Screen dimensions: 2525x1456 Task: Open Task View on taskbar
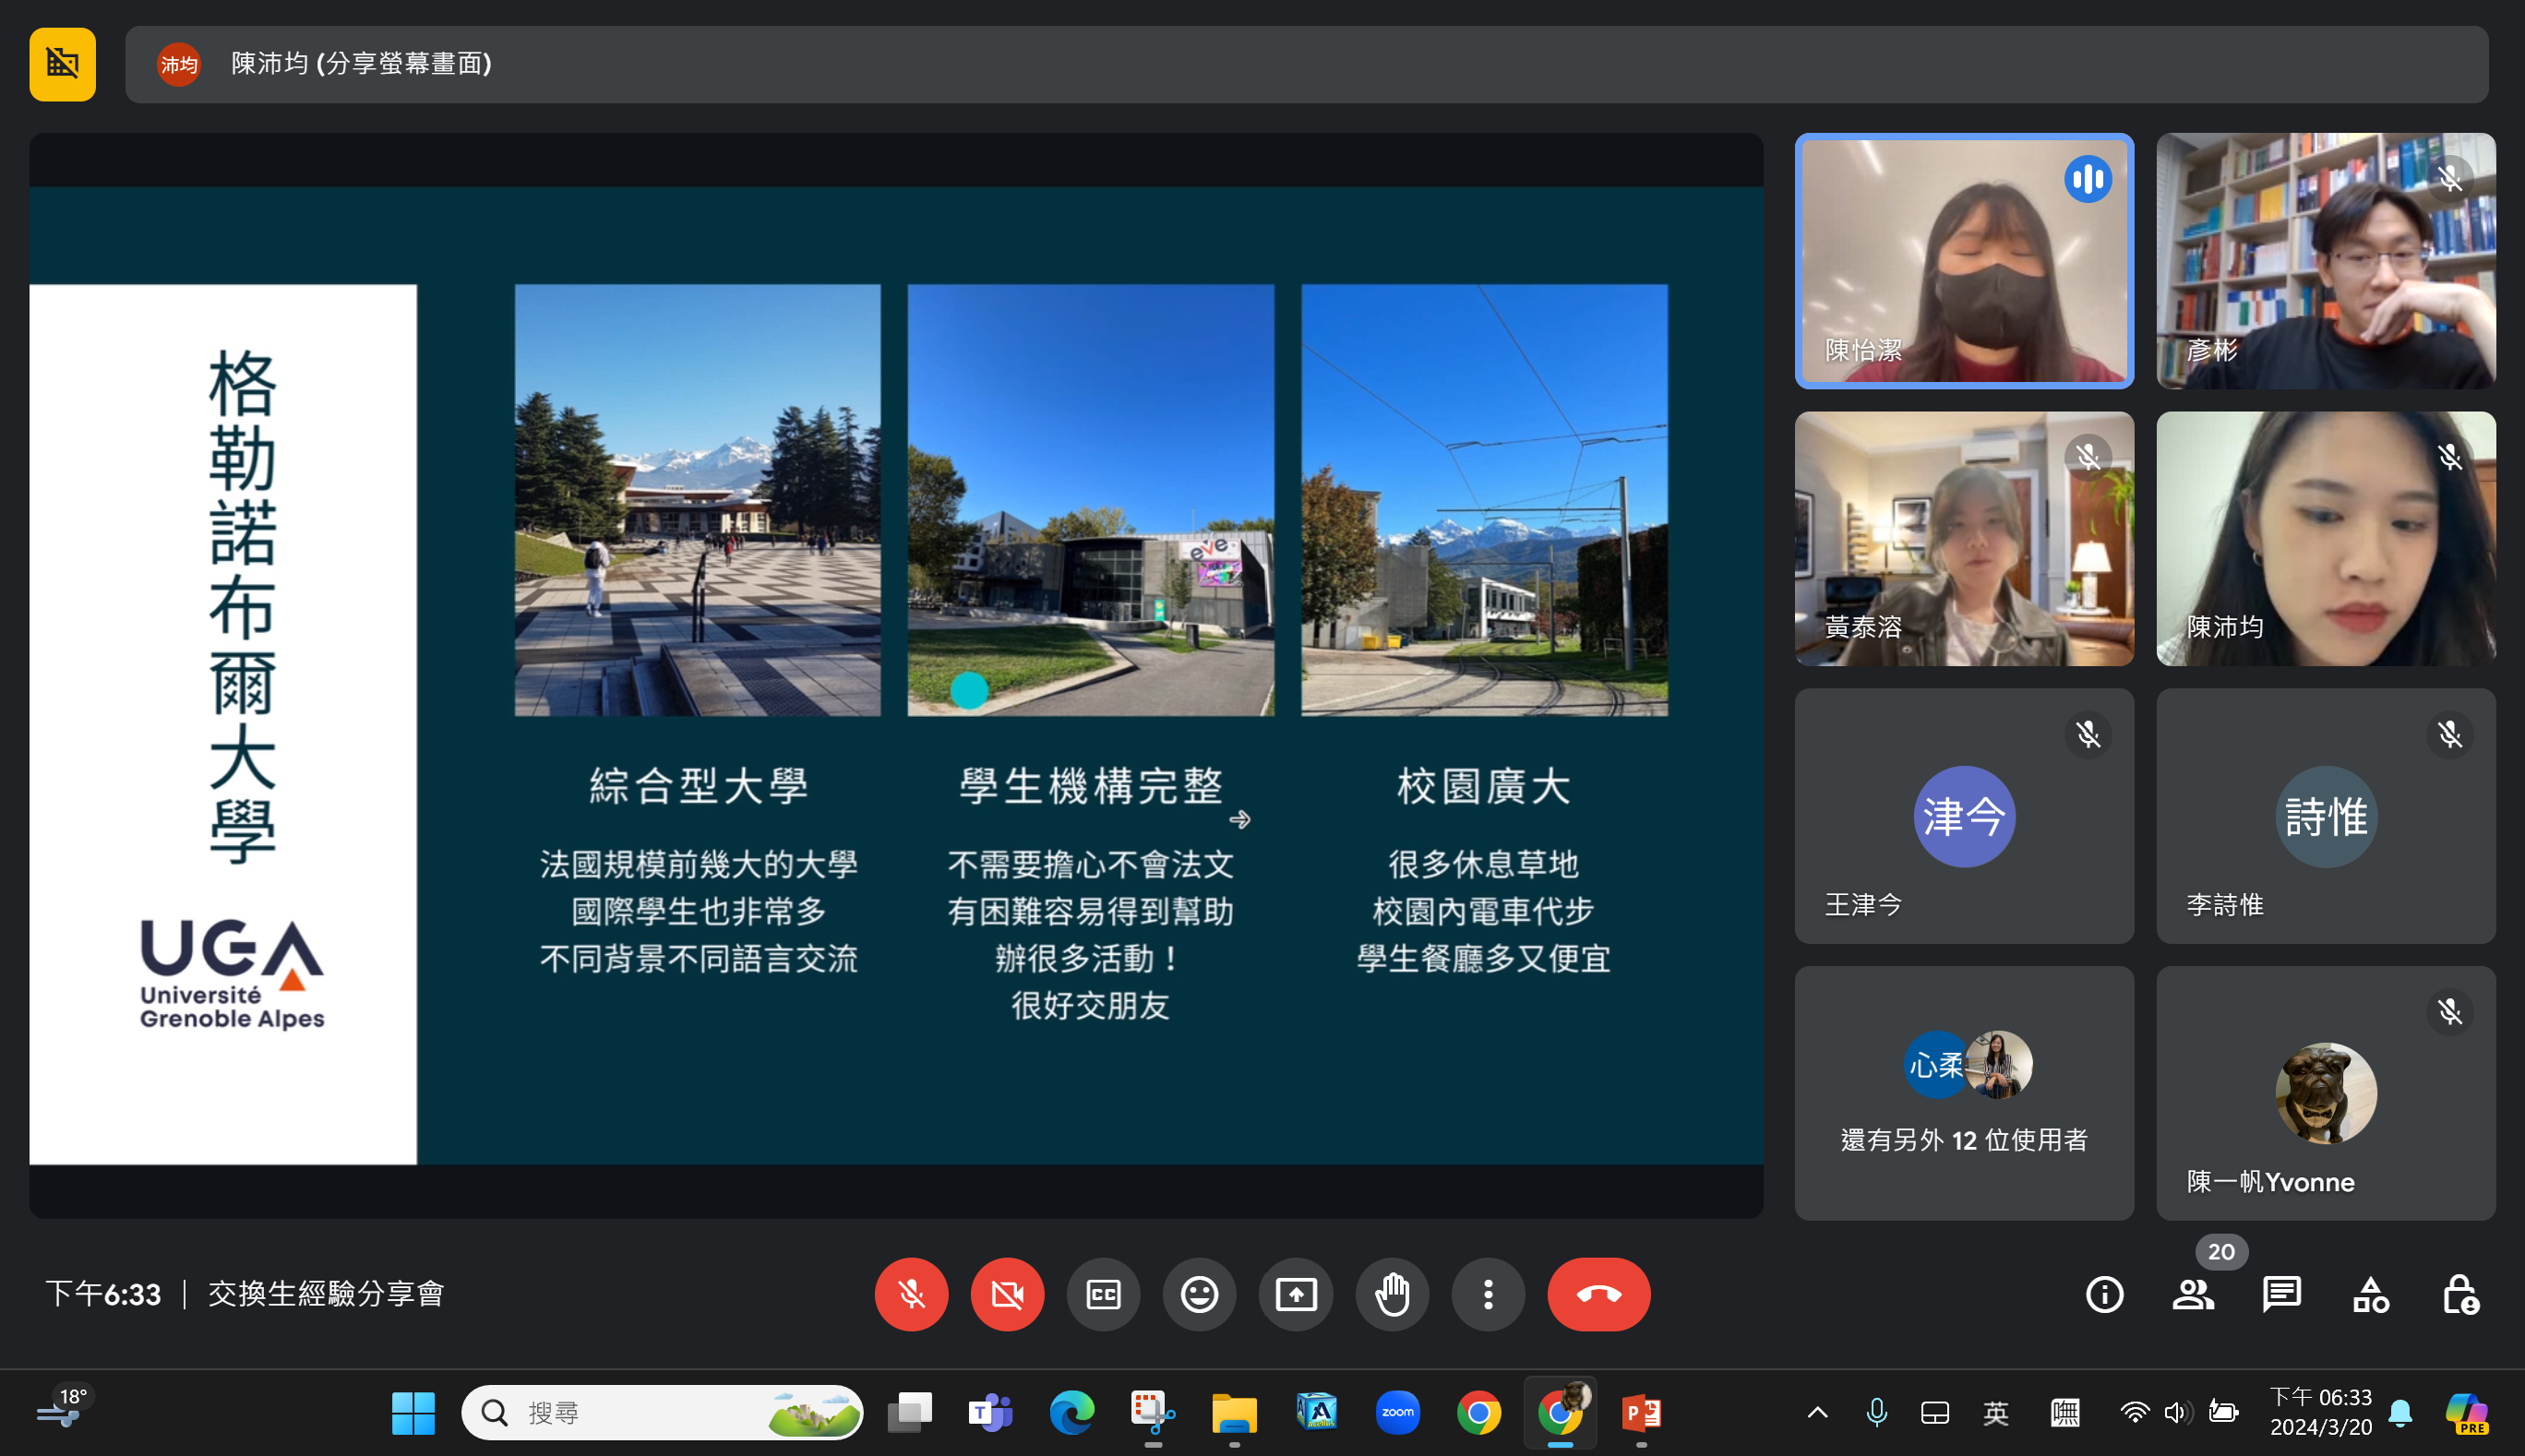[909, 1413]
